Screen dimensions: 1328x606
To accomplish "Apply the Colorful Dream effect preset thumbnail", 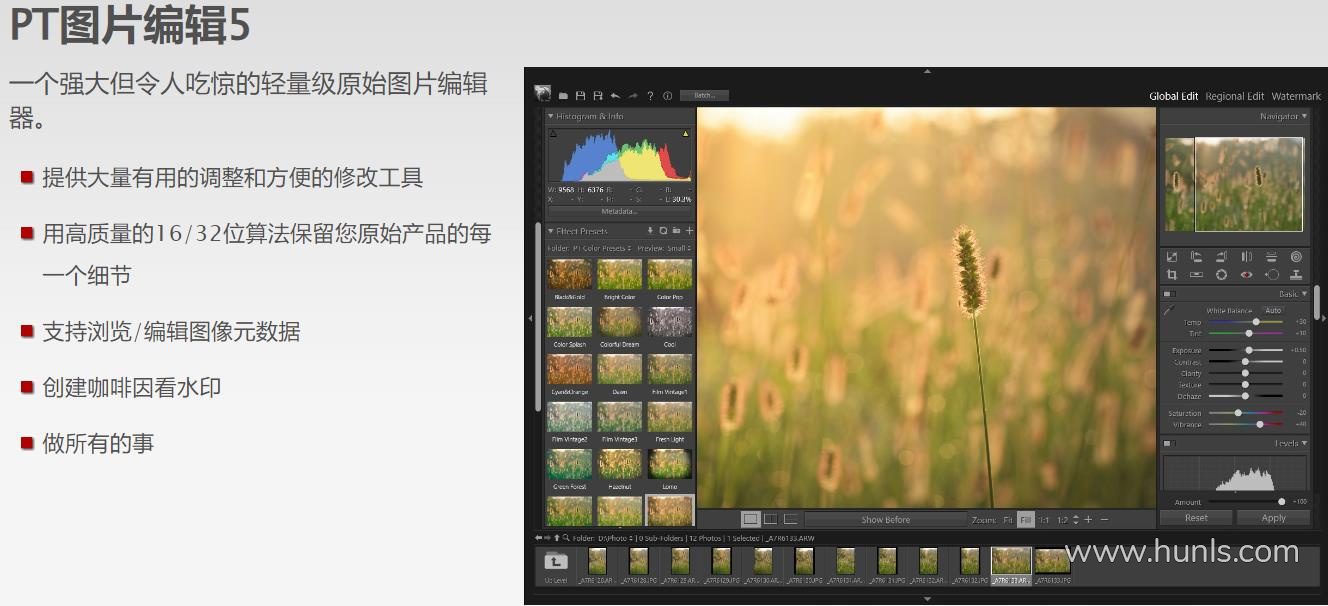I will point(620,321).
